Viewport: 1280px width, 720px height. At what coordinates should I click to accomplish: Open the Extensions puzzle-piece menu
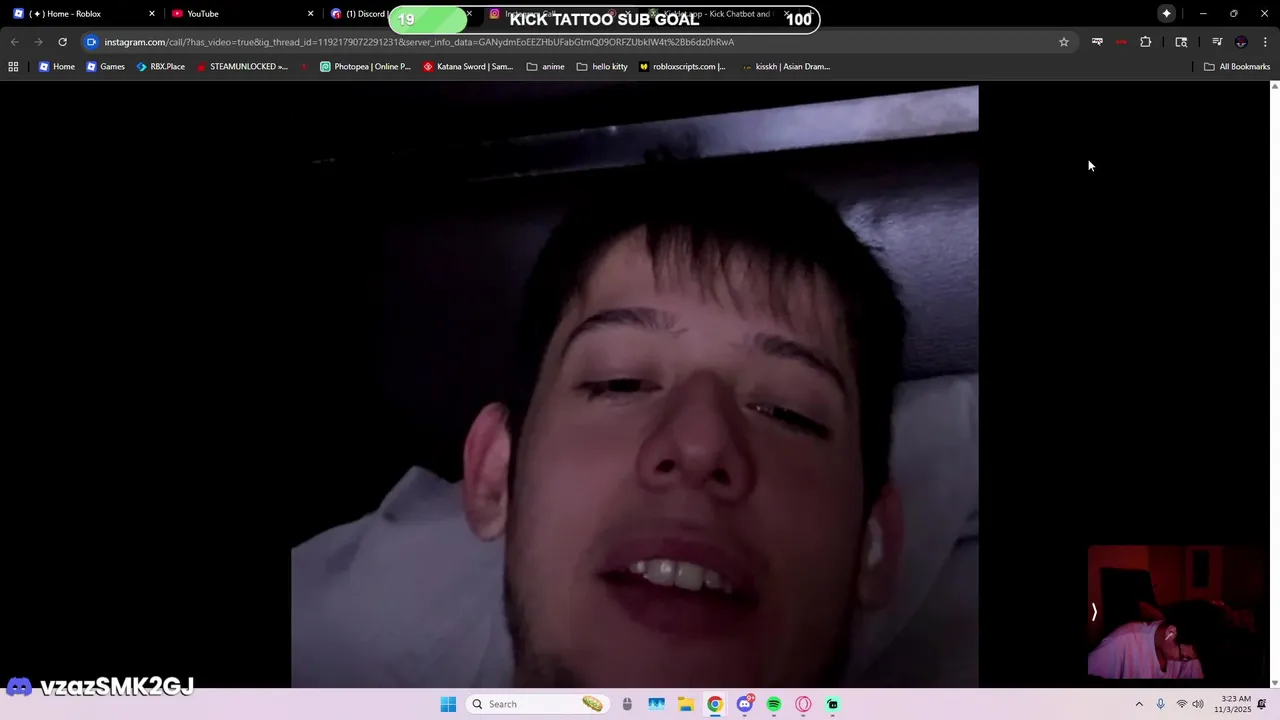1146,42
